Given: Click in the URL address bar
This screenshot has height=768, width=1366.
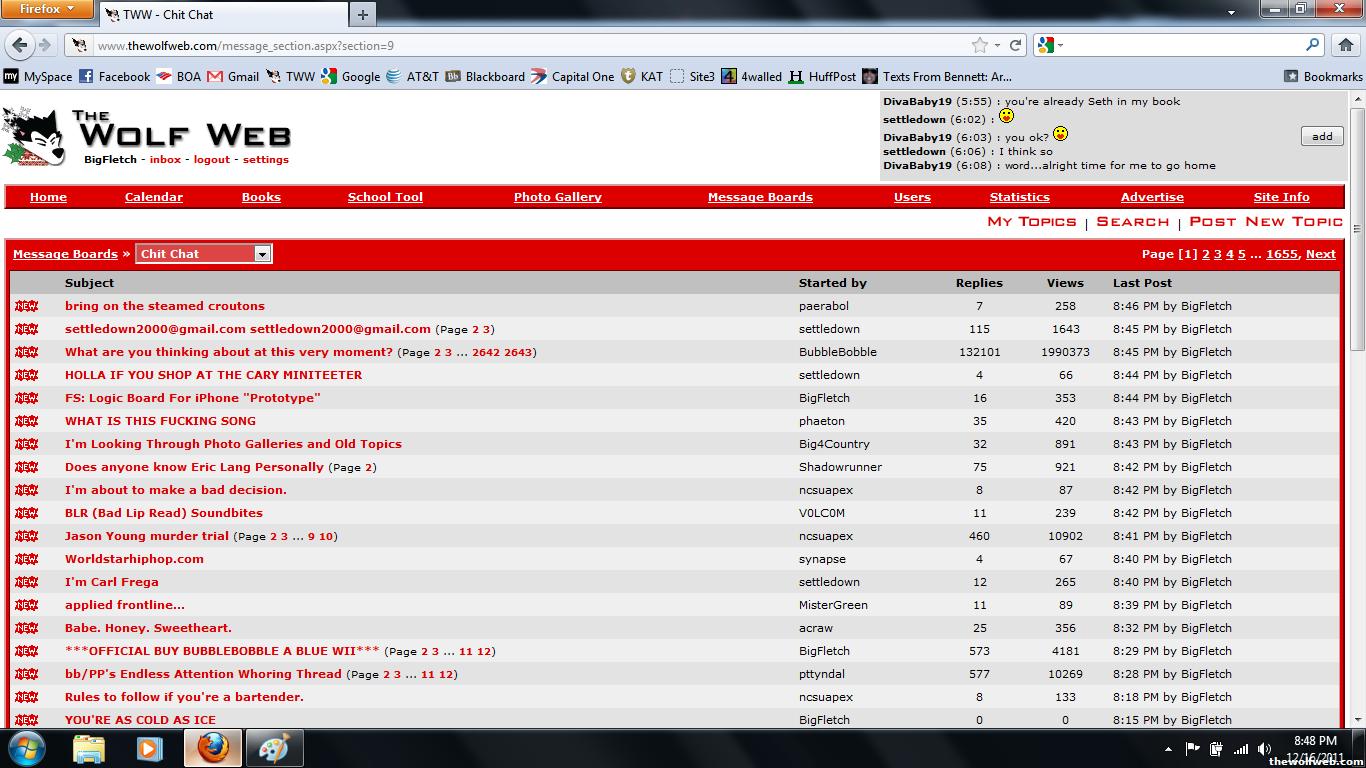Looking at the screenshot, I should pos(530,45).
